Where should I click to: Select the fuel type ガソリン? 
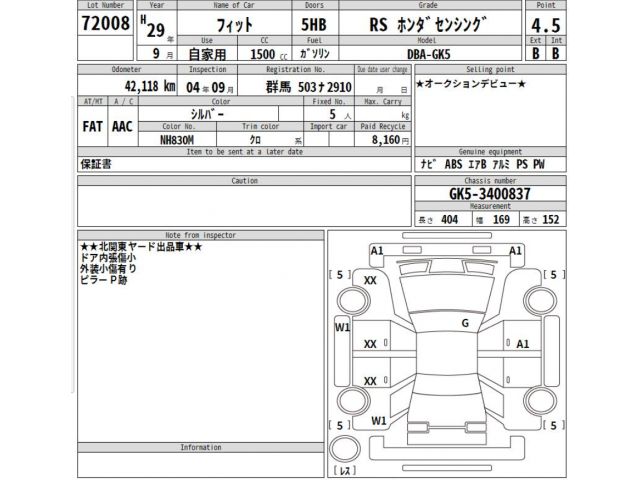pyautogui.click(x=314, y=53)
